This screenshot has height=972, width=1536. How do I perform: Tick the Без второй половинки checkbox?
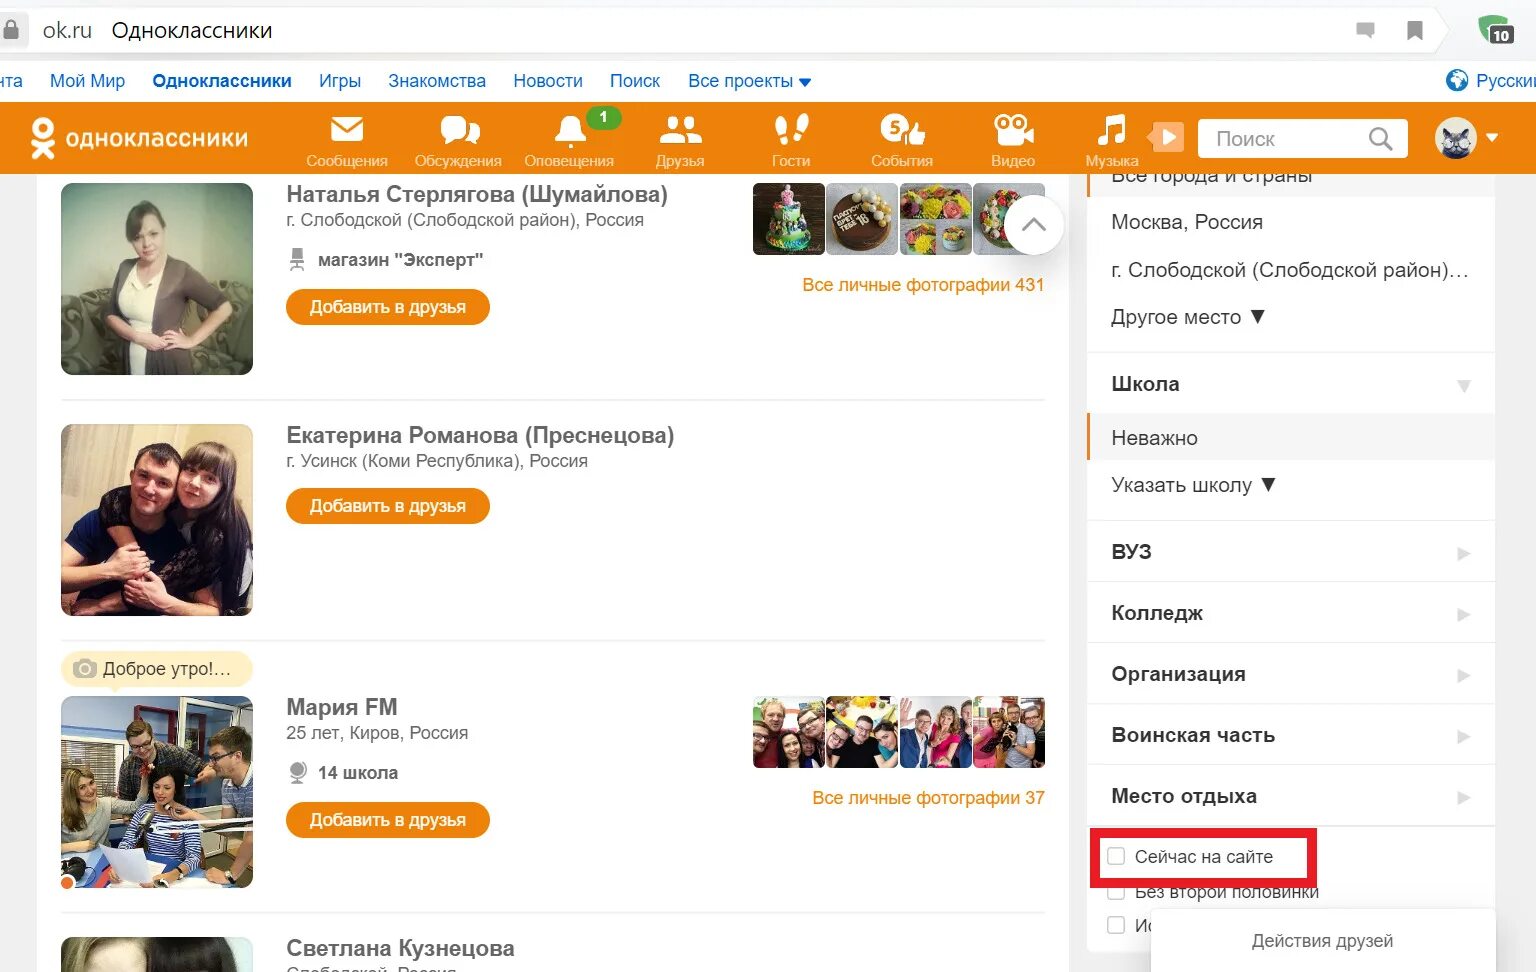pyautogui.click(x=1116, y=892)
